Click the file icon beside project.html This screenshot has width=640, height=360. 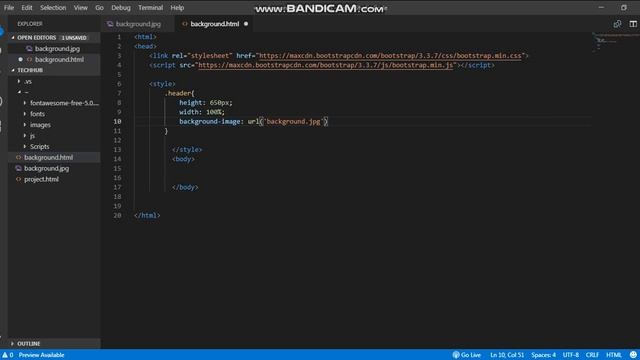coord(18,179)
